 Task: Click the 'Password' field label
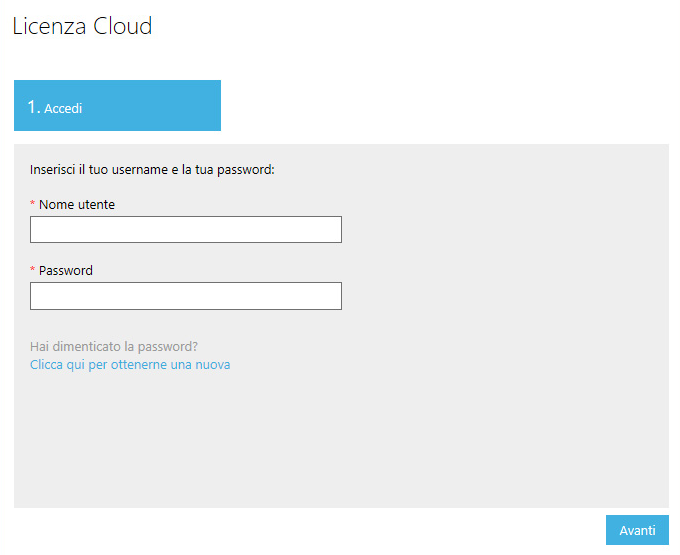[x=65, y=271]
